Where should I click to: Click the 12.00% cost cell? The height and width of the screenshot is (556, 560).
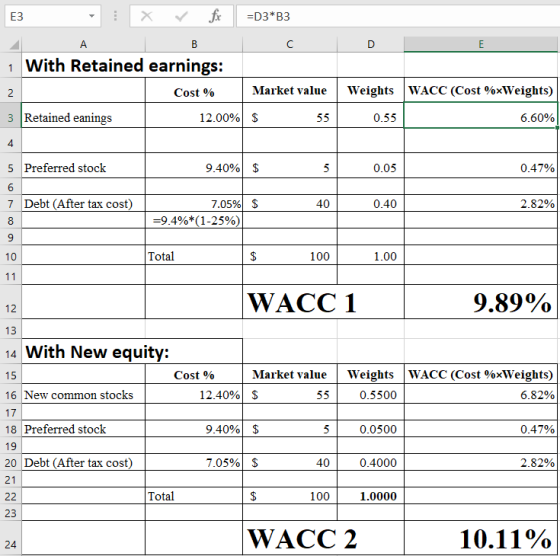pyautogui.click(x=194, y=115)
